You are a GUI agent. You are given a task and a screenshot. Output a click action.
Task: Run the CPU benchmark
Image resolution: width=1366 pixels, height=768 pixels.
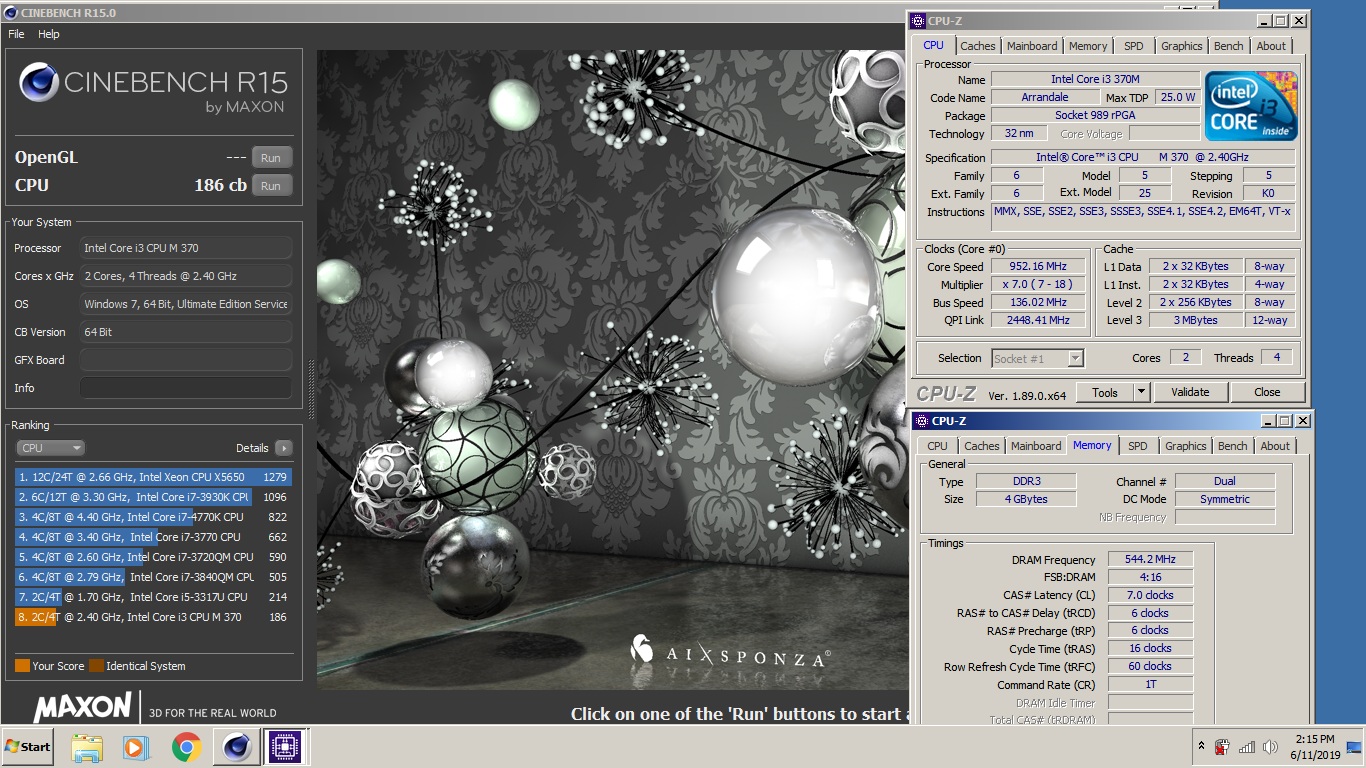tap(271, 185)
